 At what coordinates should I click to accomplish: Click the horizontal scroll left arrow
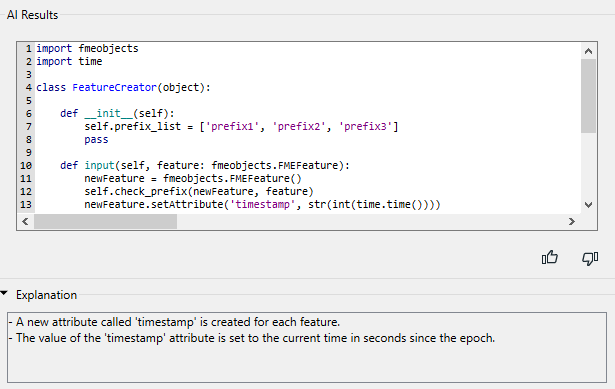25,222
